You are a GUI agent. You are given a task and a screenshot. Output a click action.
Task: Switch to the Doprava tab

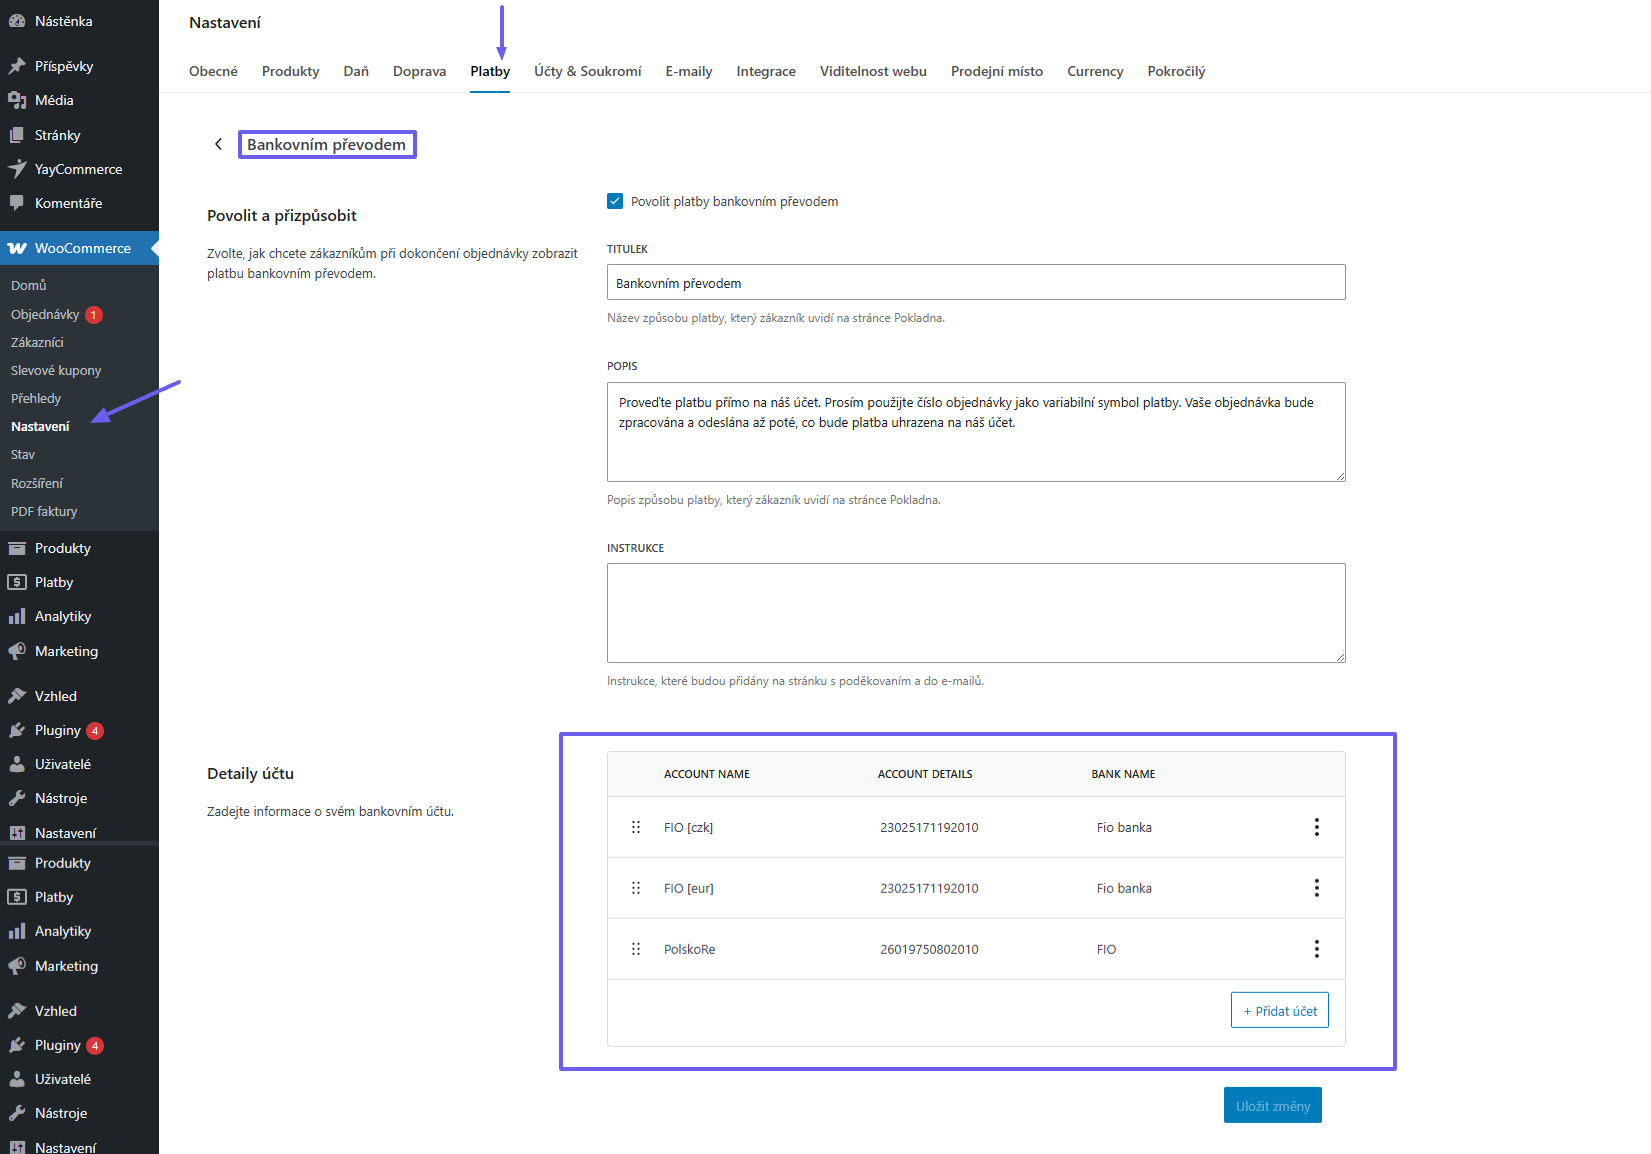(x=419, y=71)
